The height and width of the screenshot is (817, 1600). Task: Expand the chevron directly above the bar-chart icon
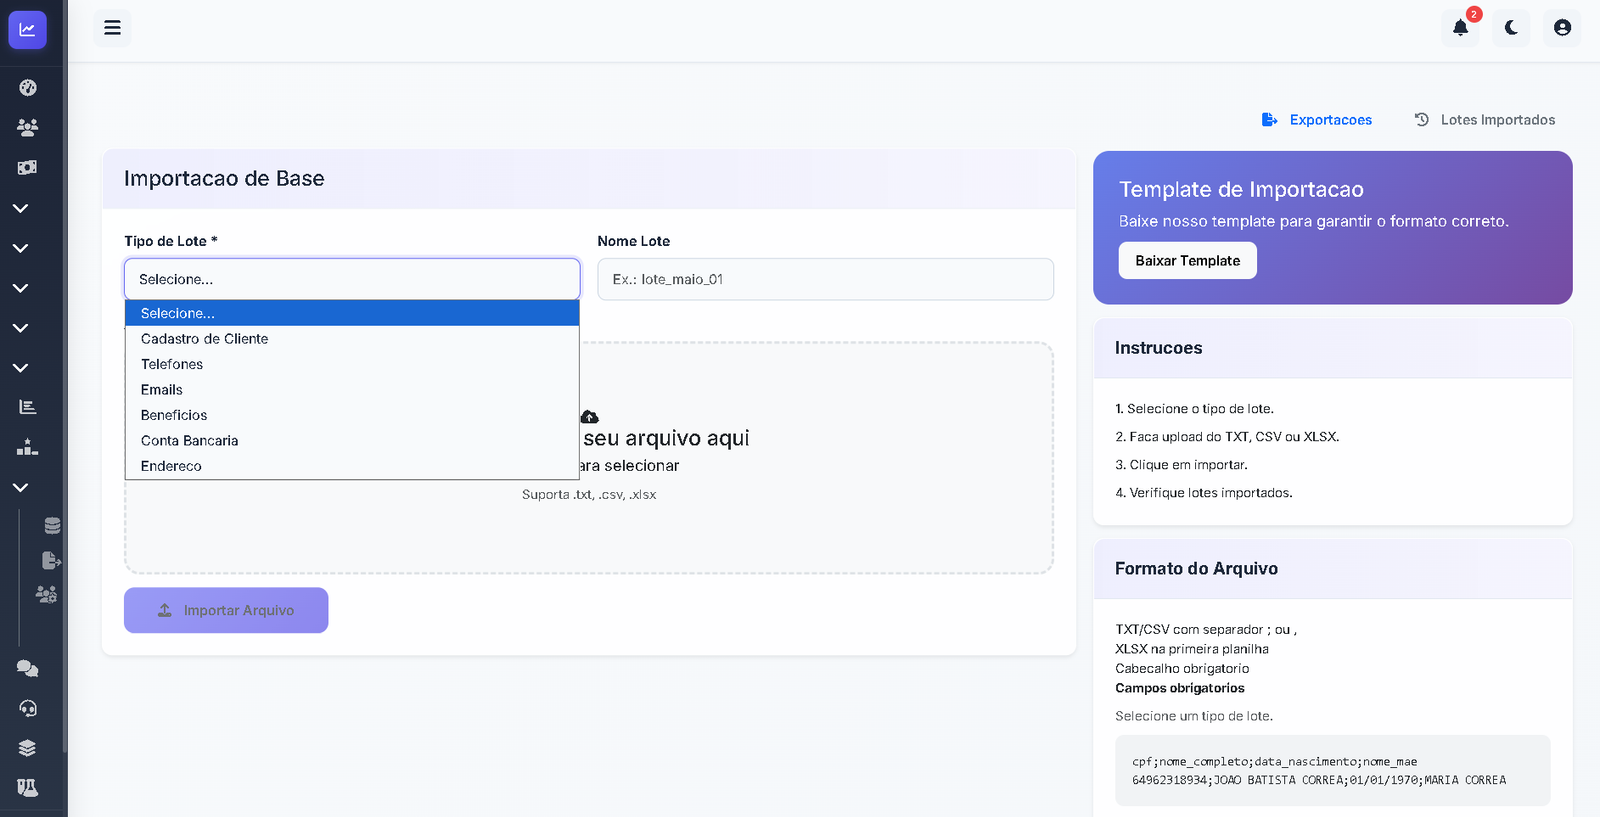20,368
